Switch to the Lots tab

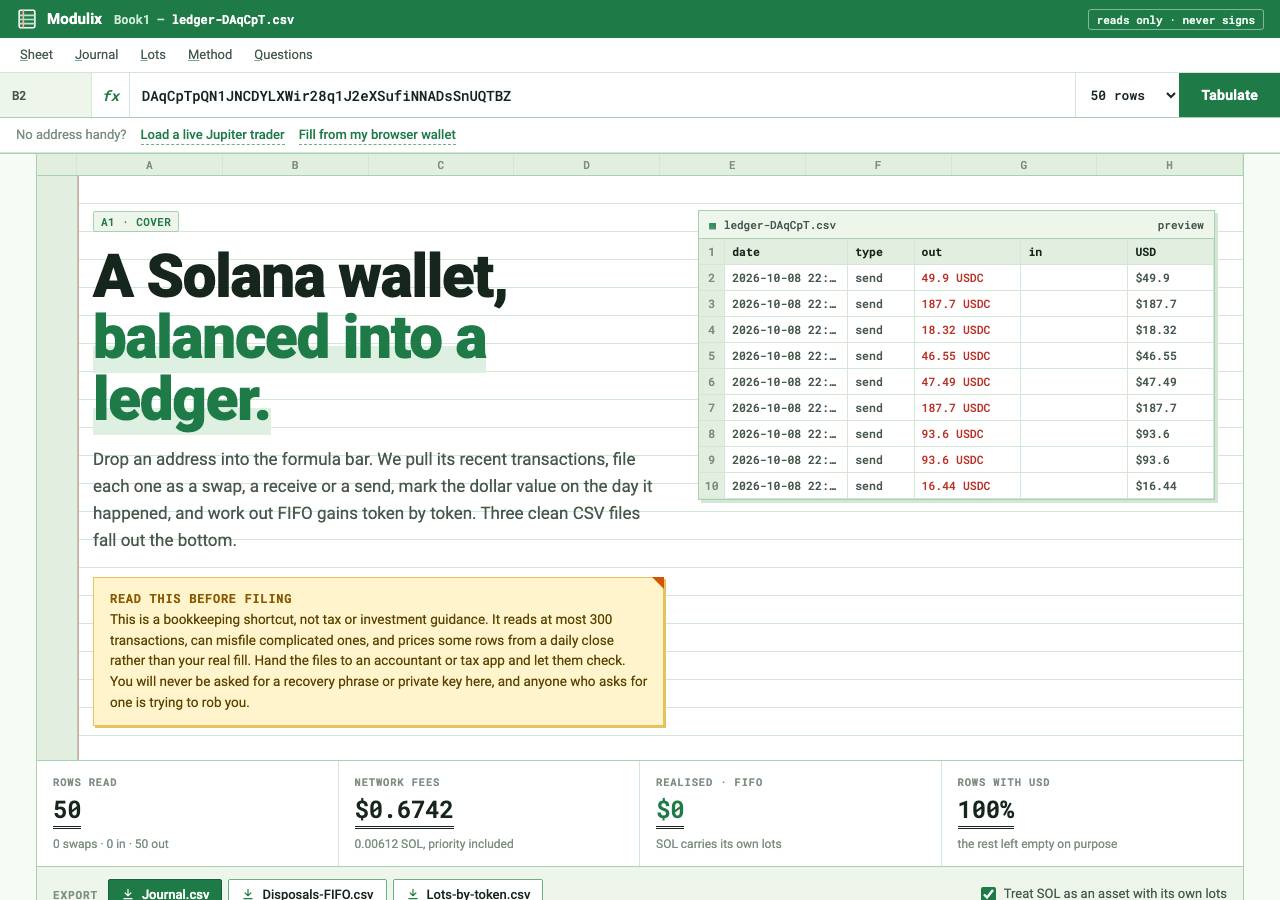click(153, 55)
